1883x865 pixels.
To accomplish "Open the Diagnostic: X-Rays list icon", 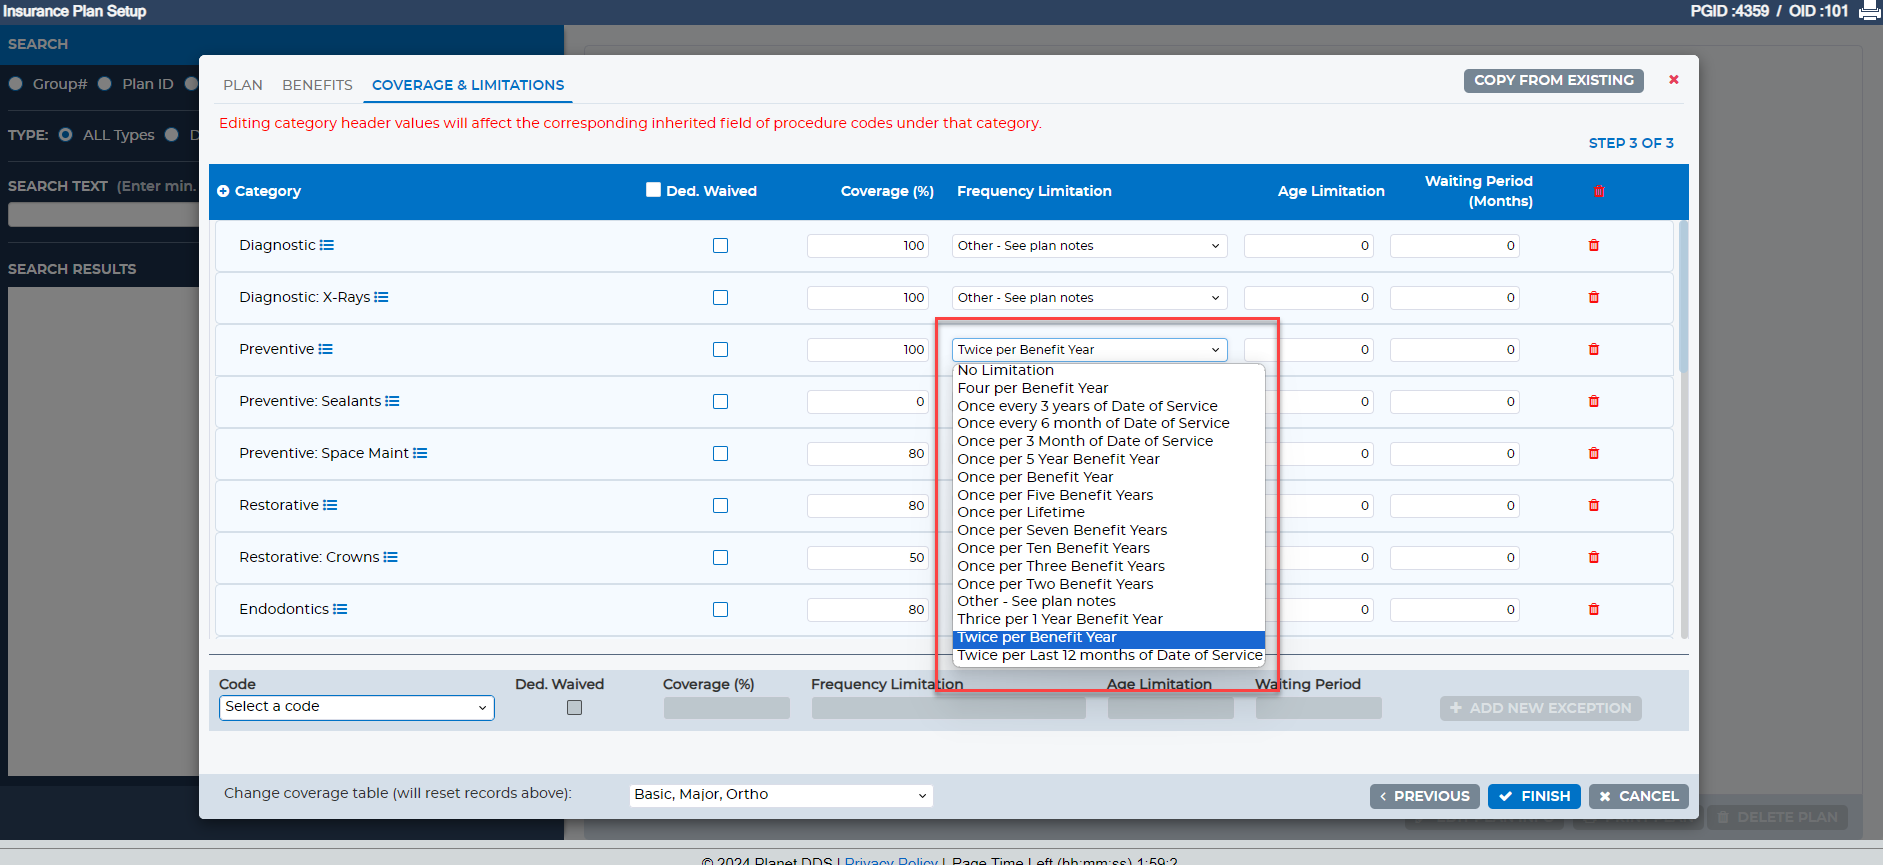I will click(381, 297).
